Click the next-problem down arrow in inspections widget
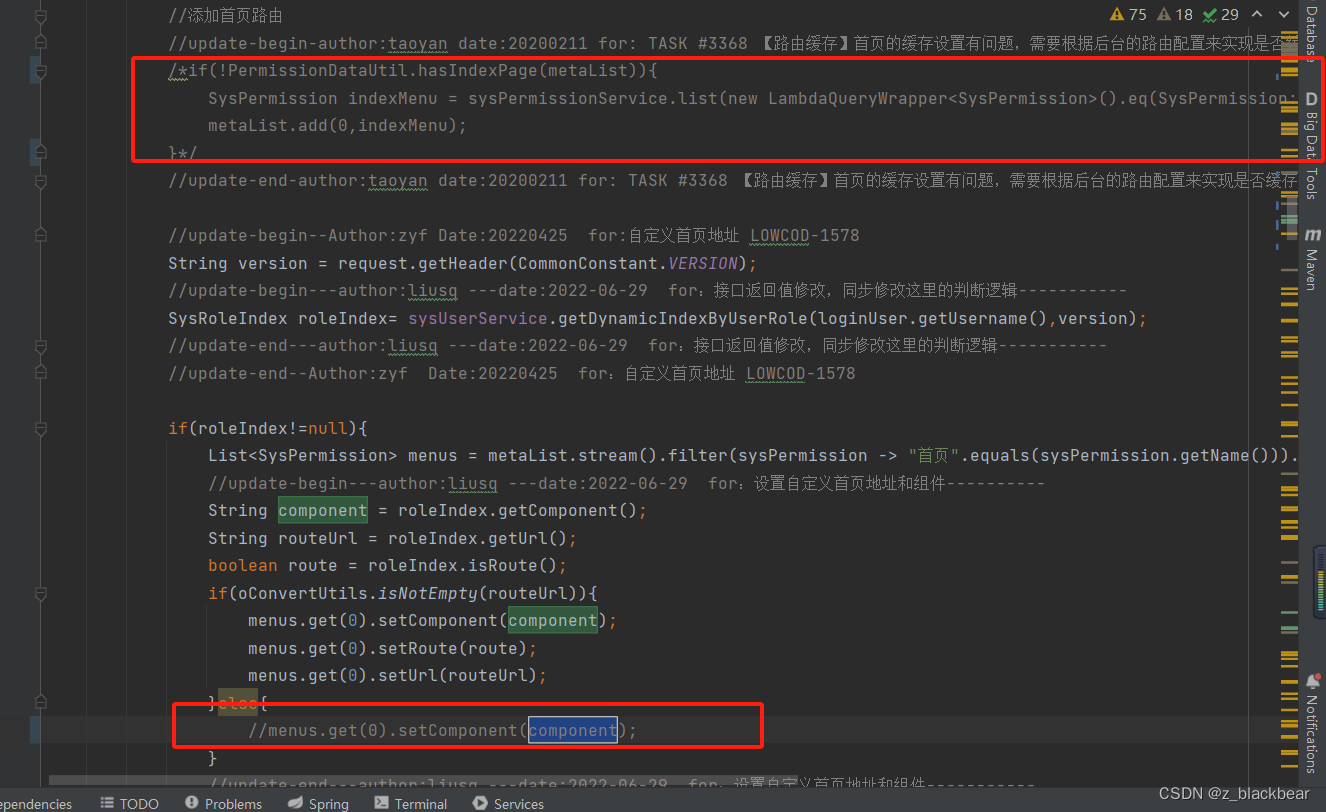Viewport: 1326px width, 812px height. [1282, 15]
